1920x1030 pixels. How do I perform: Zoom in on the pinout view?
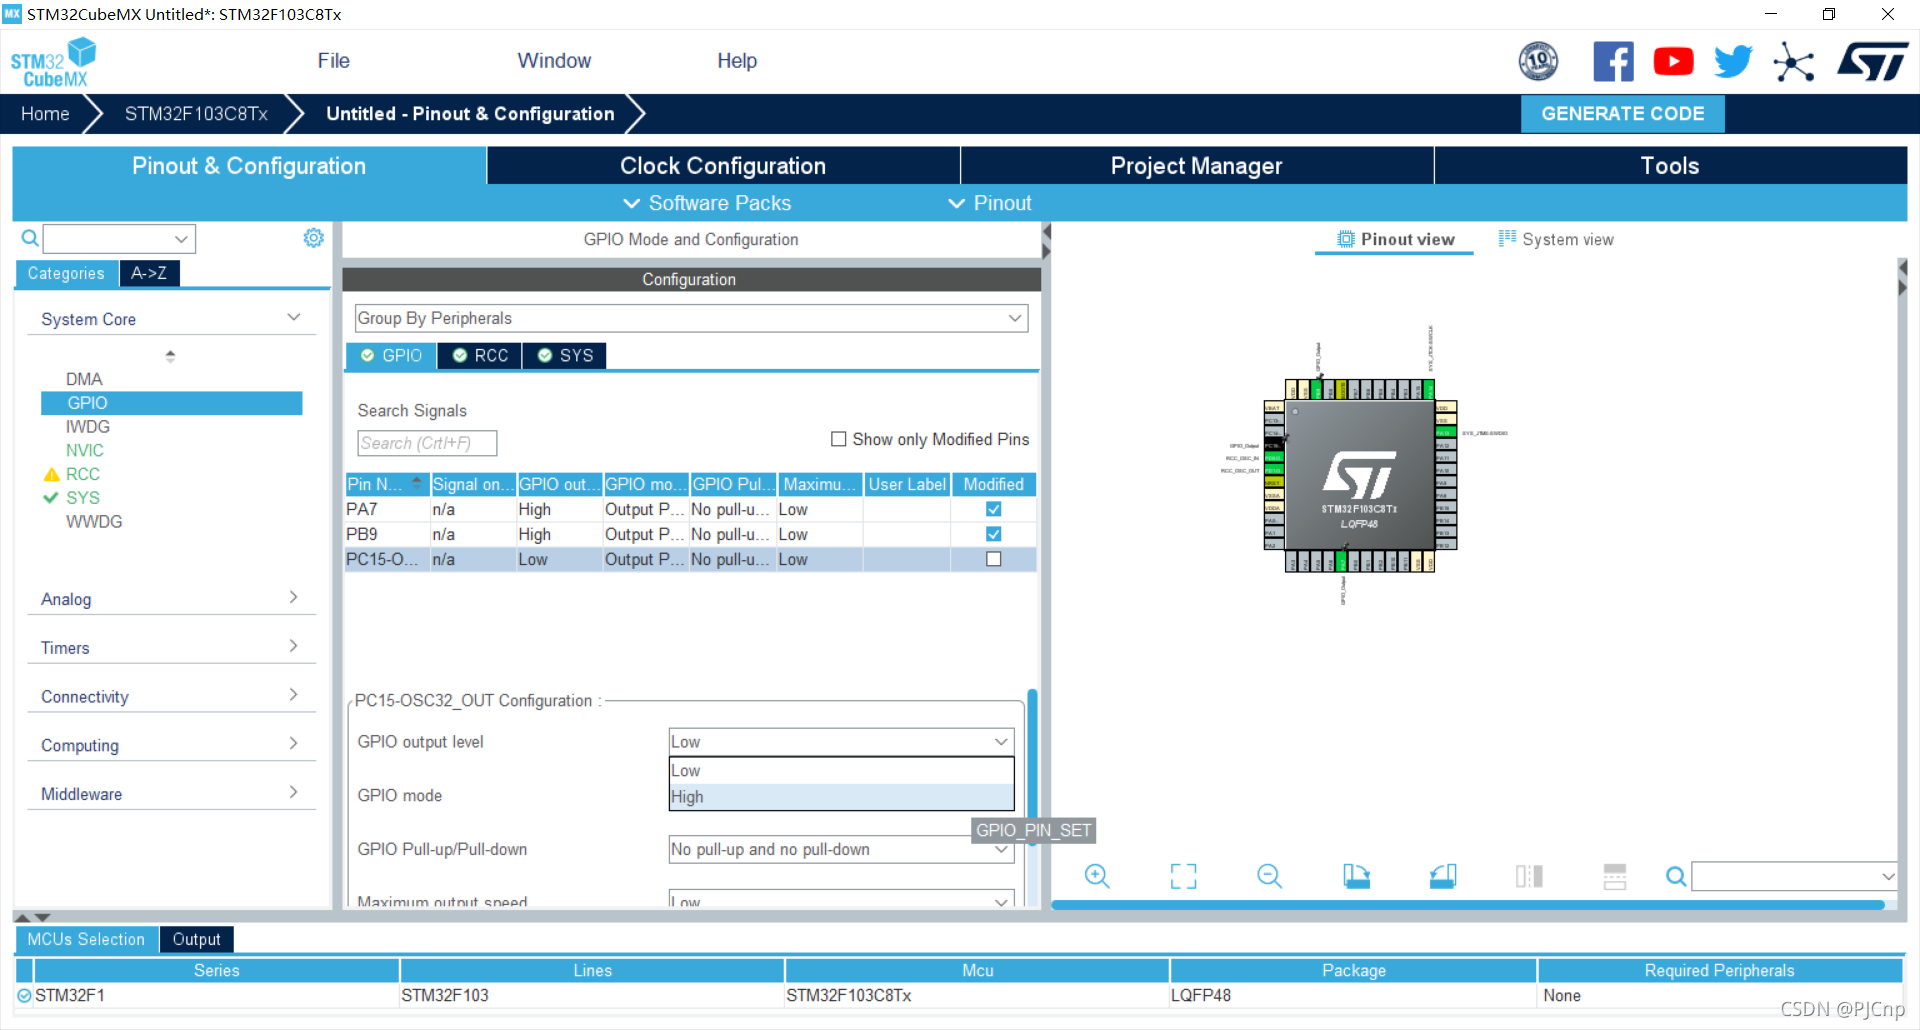coord(1097,876)
